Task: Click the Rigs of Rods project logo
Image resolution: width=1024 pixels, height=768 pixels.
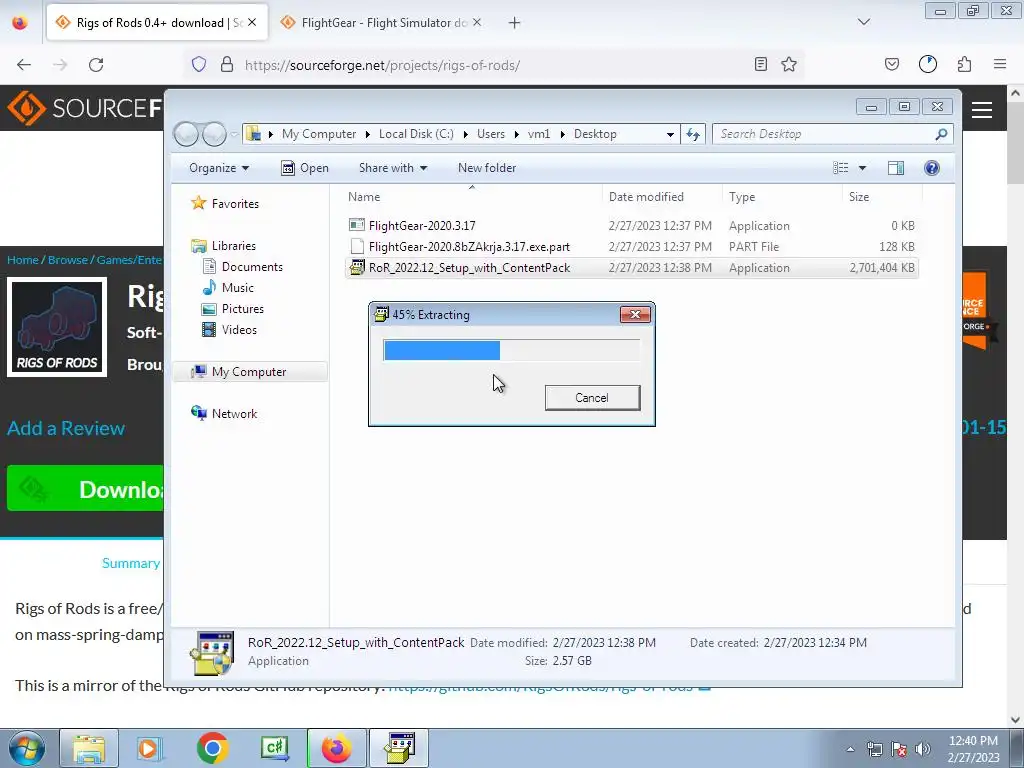Action: [x=57, y=327]
